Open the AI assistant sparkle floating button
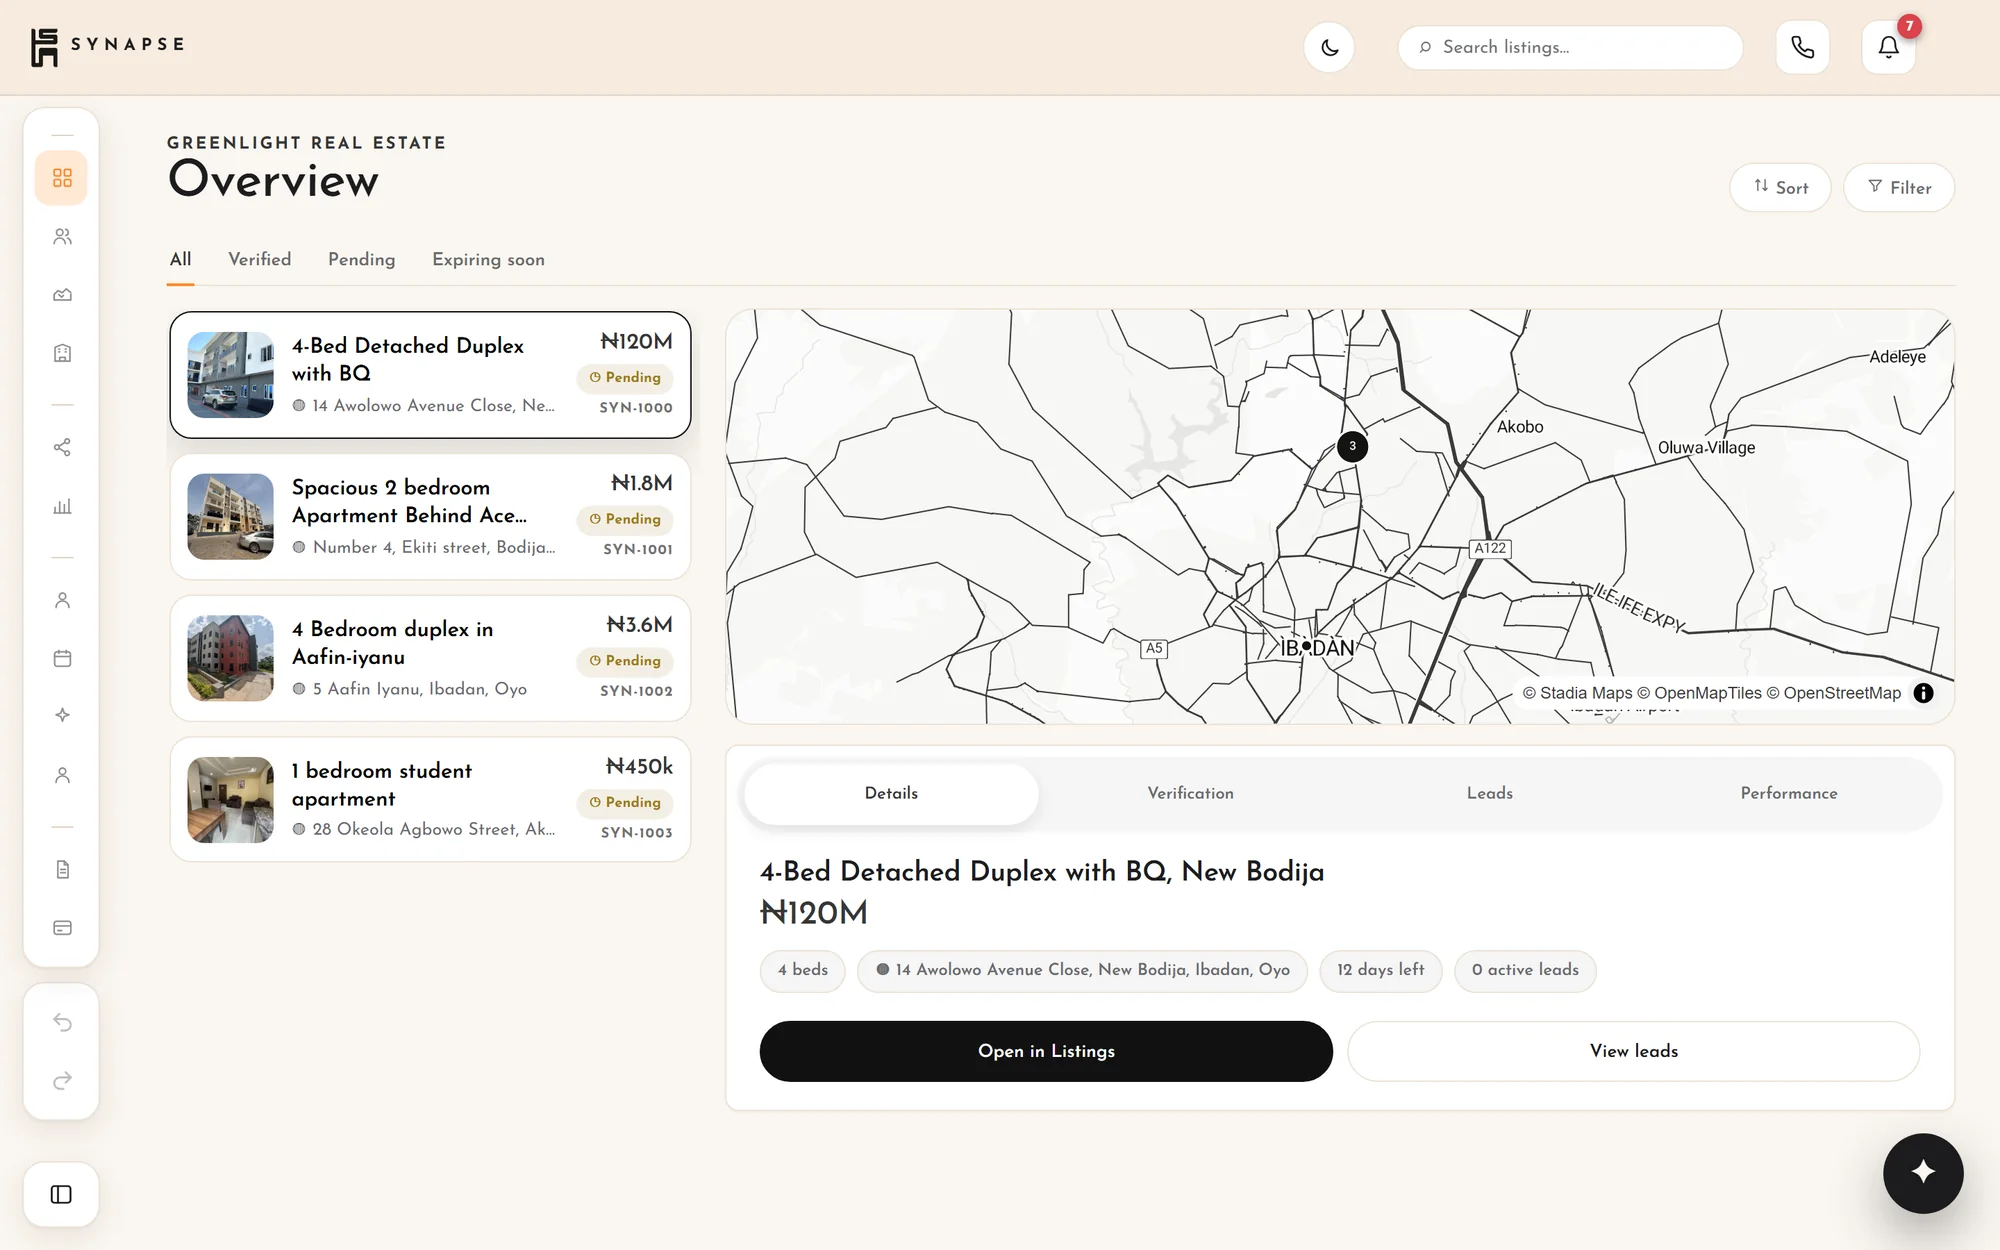 tap(1923, 1173)
